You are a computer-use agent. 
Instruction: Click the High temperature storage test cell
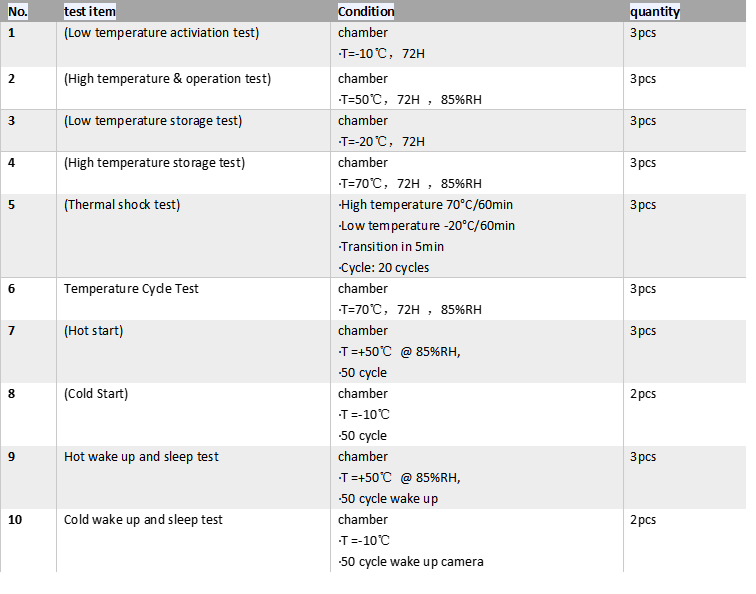(154, 163)
